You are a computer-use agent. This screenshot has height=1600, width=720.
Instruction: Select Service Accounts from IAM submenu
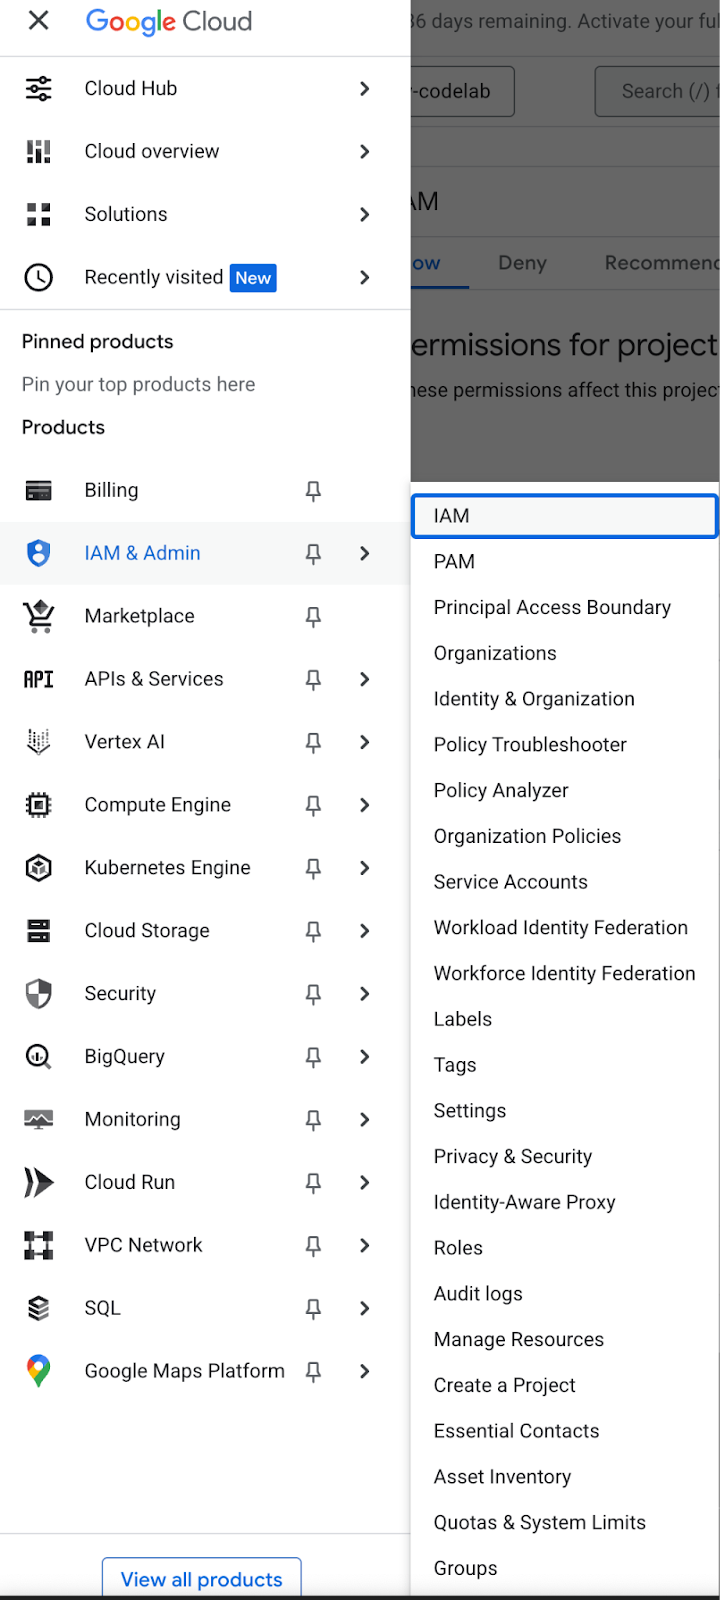click(x=510, y=882)
